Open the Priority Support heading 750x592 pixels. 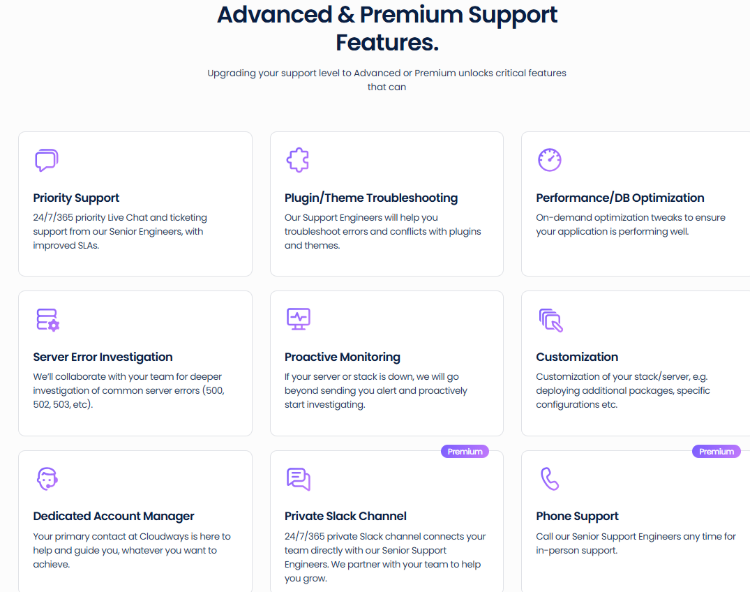76,198
